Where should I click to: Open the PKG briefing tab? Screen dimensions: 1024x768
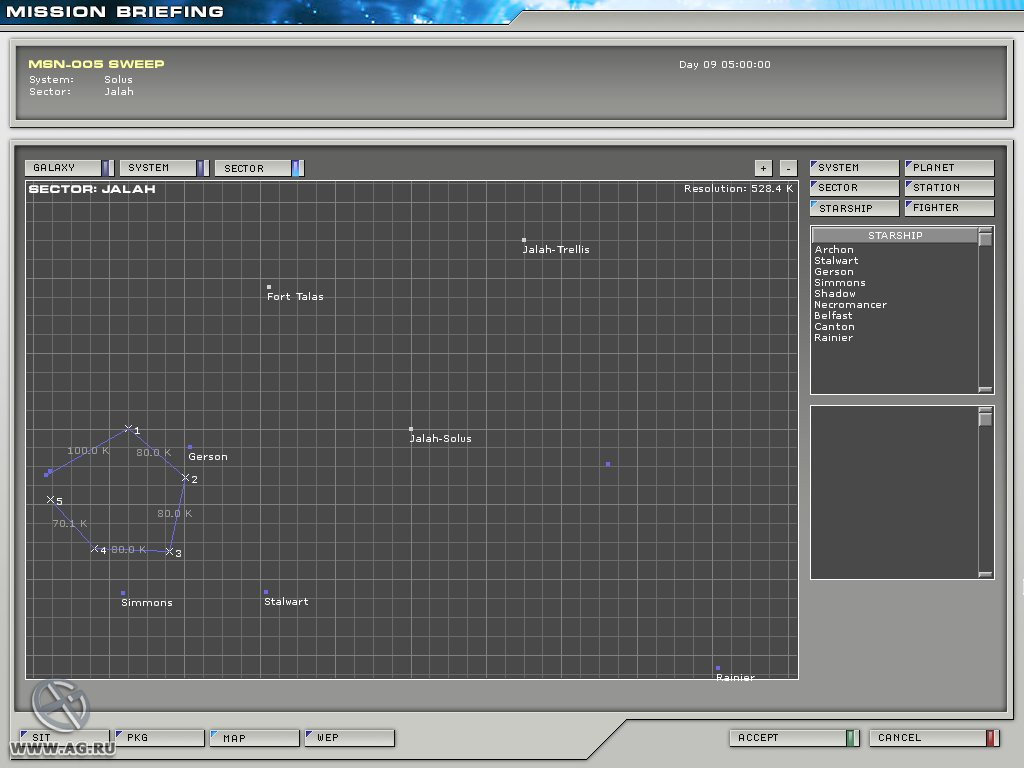pyautogui.click(x=160, y=738)
